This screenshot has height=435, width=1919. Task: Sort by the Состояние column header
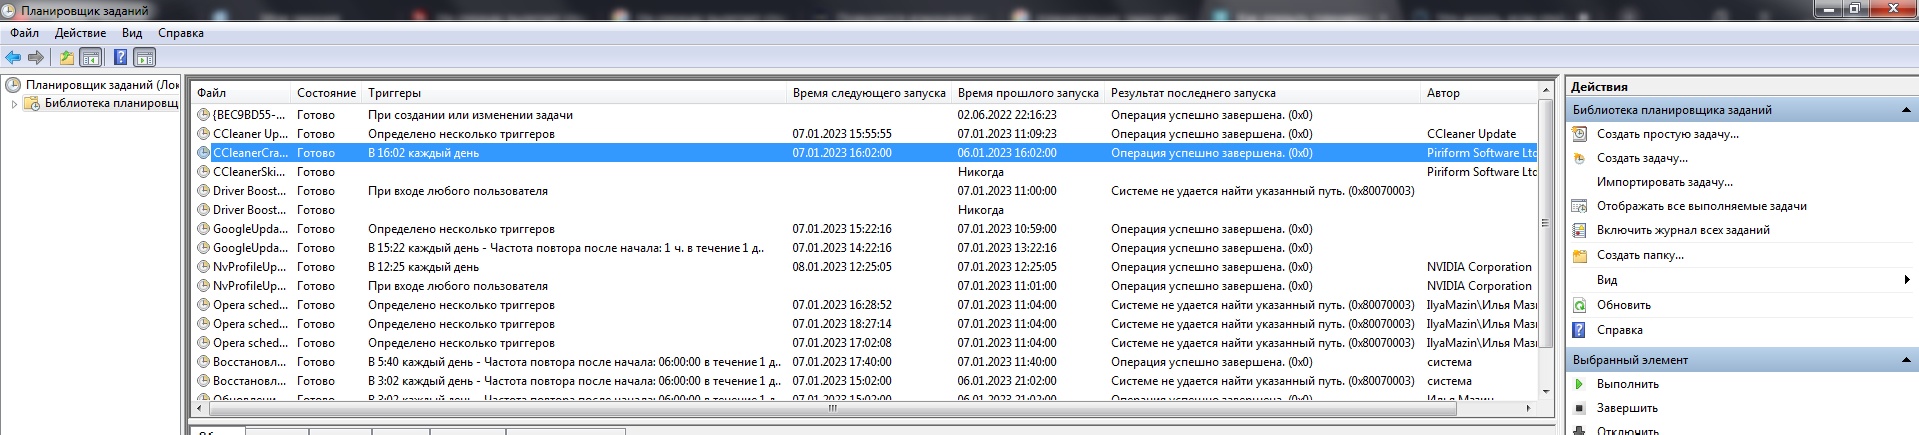pyautogui.click(x=326, y=93)
